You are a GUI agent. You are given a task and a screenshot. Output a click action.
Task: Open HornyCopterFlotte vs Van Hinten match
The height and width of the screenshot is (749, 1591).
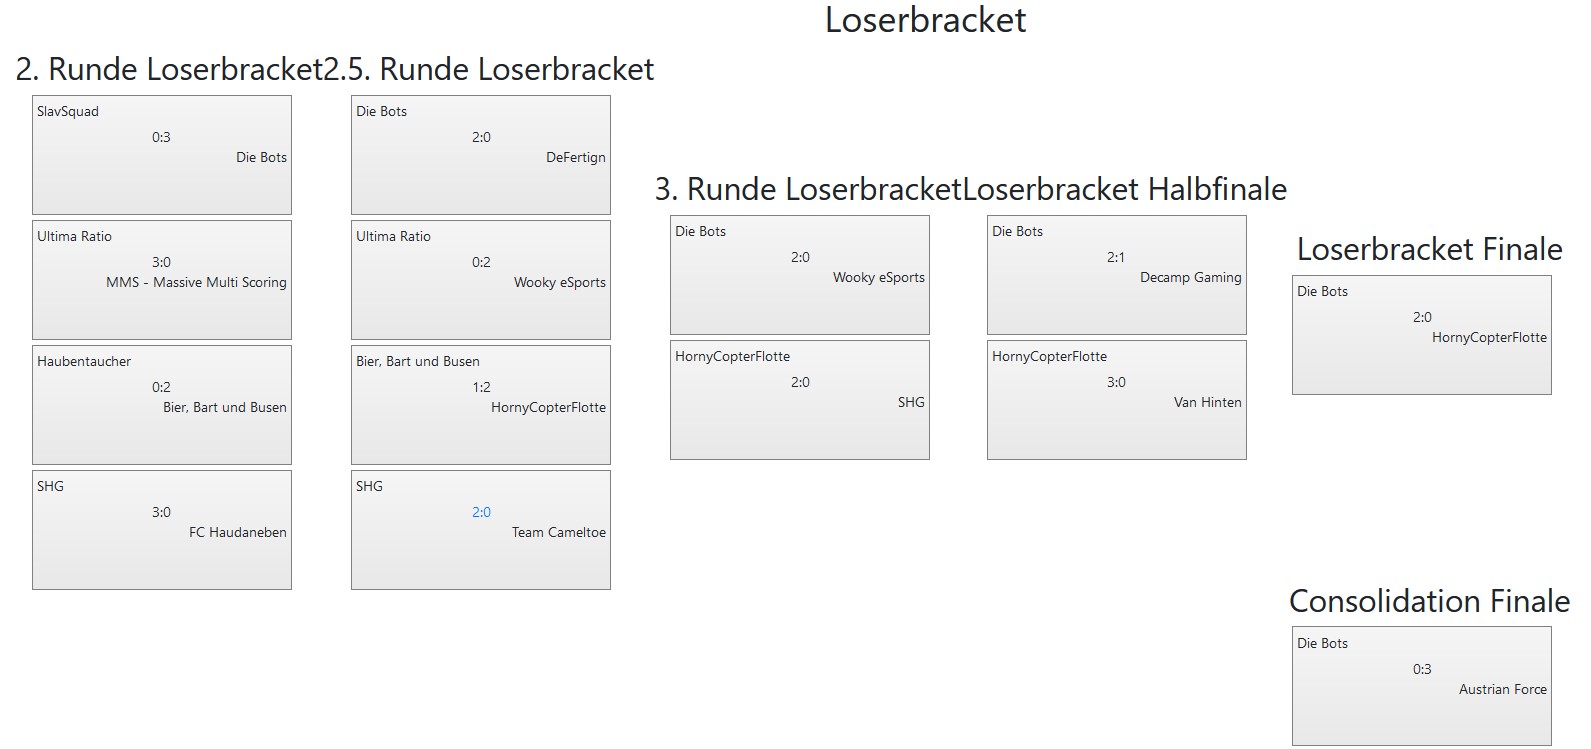(x=1117, y=400)
